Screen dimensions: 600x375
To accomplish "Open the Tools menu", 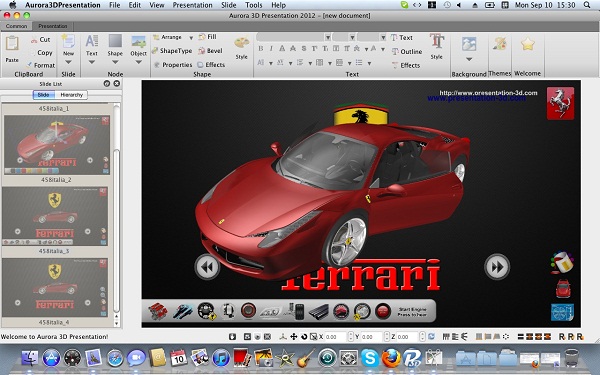I will pos(253,5).
